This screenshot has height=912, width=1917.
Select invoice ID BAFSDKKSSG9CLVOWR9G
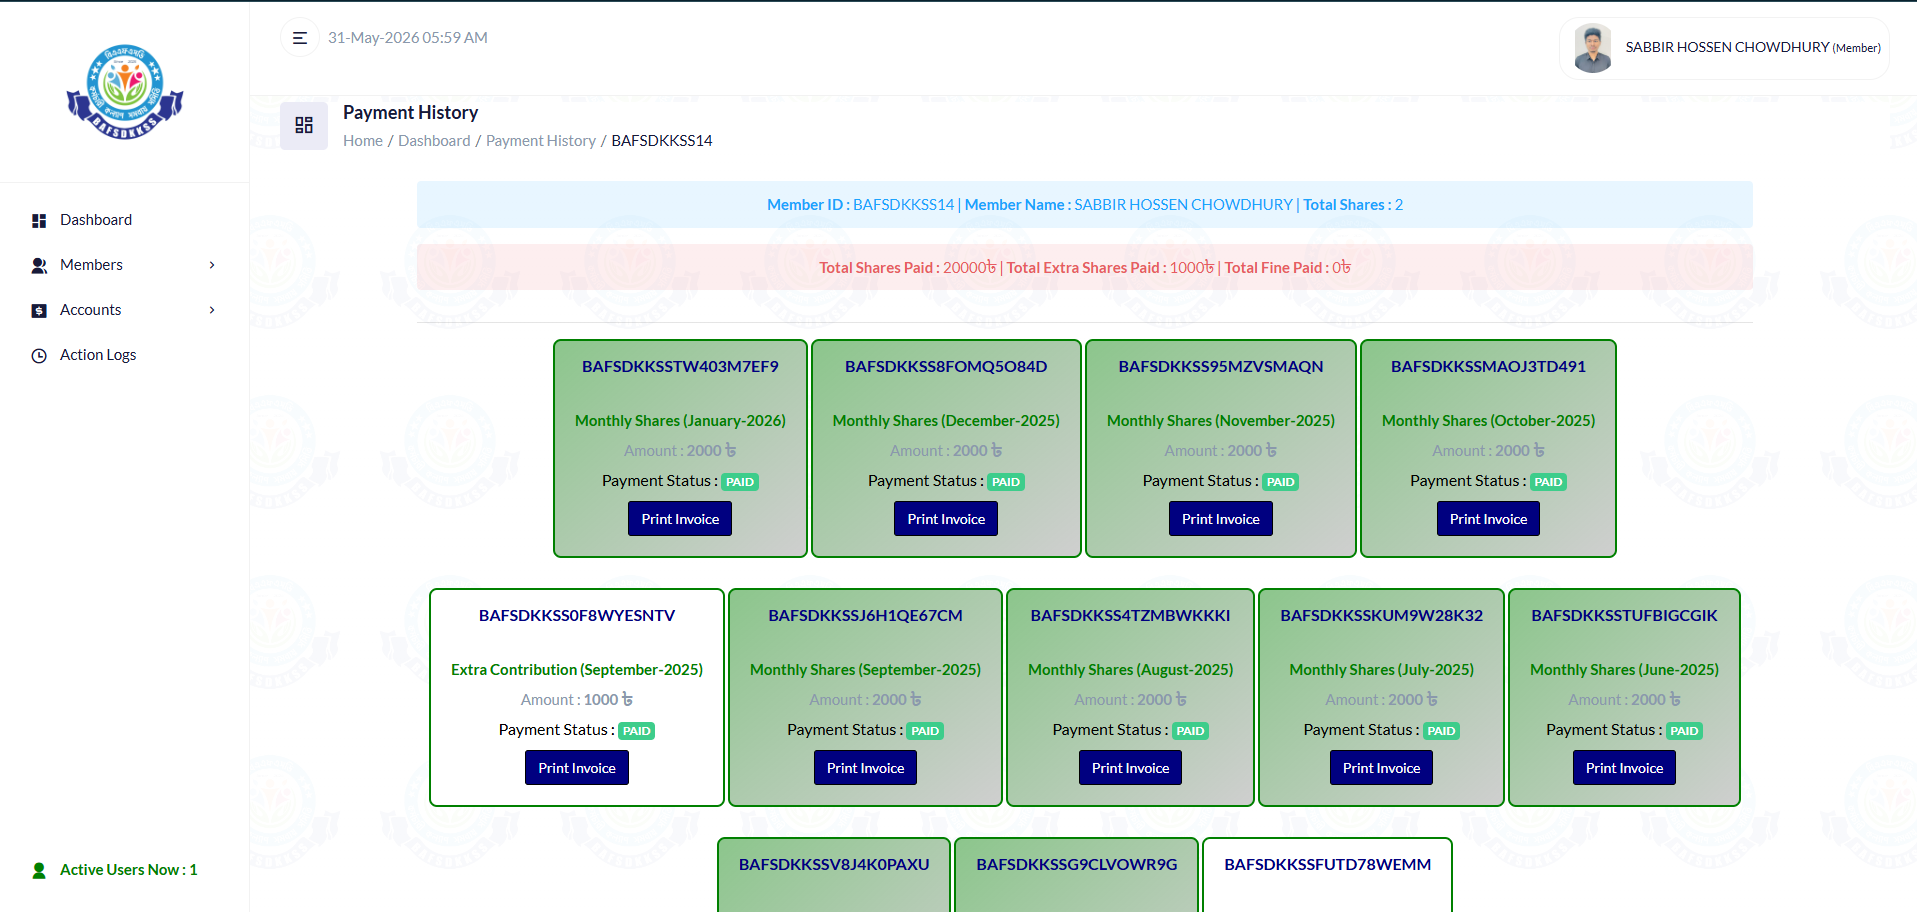[x=1077, y=864]
